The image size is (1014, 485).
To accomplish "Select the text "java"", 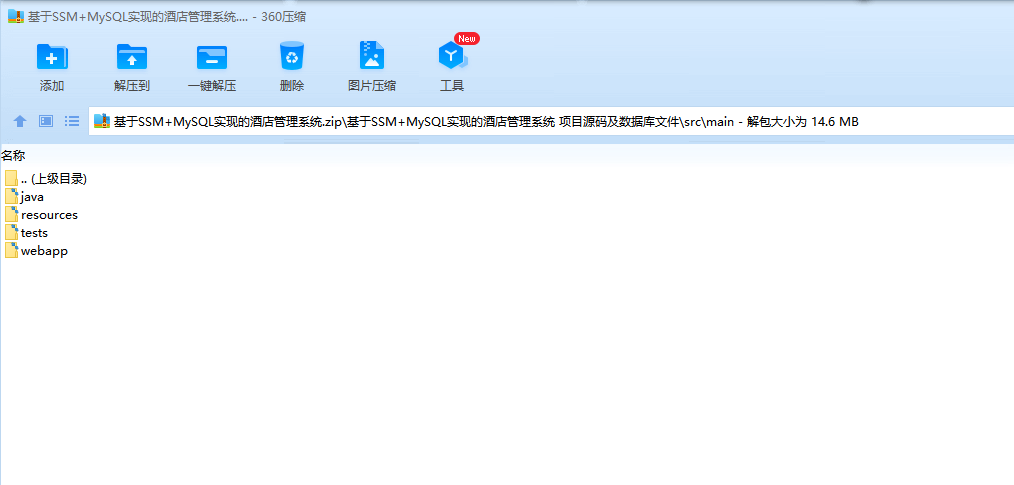I will [32, 197].
